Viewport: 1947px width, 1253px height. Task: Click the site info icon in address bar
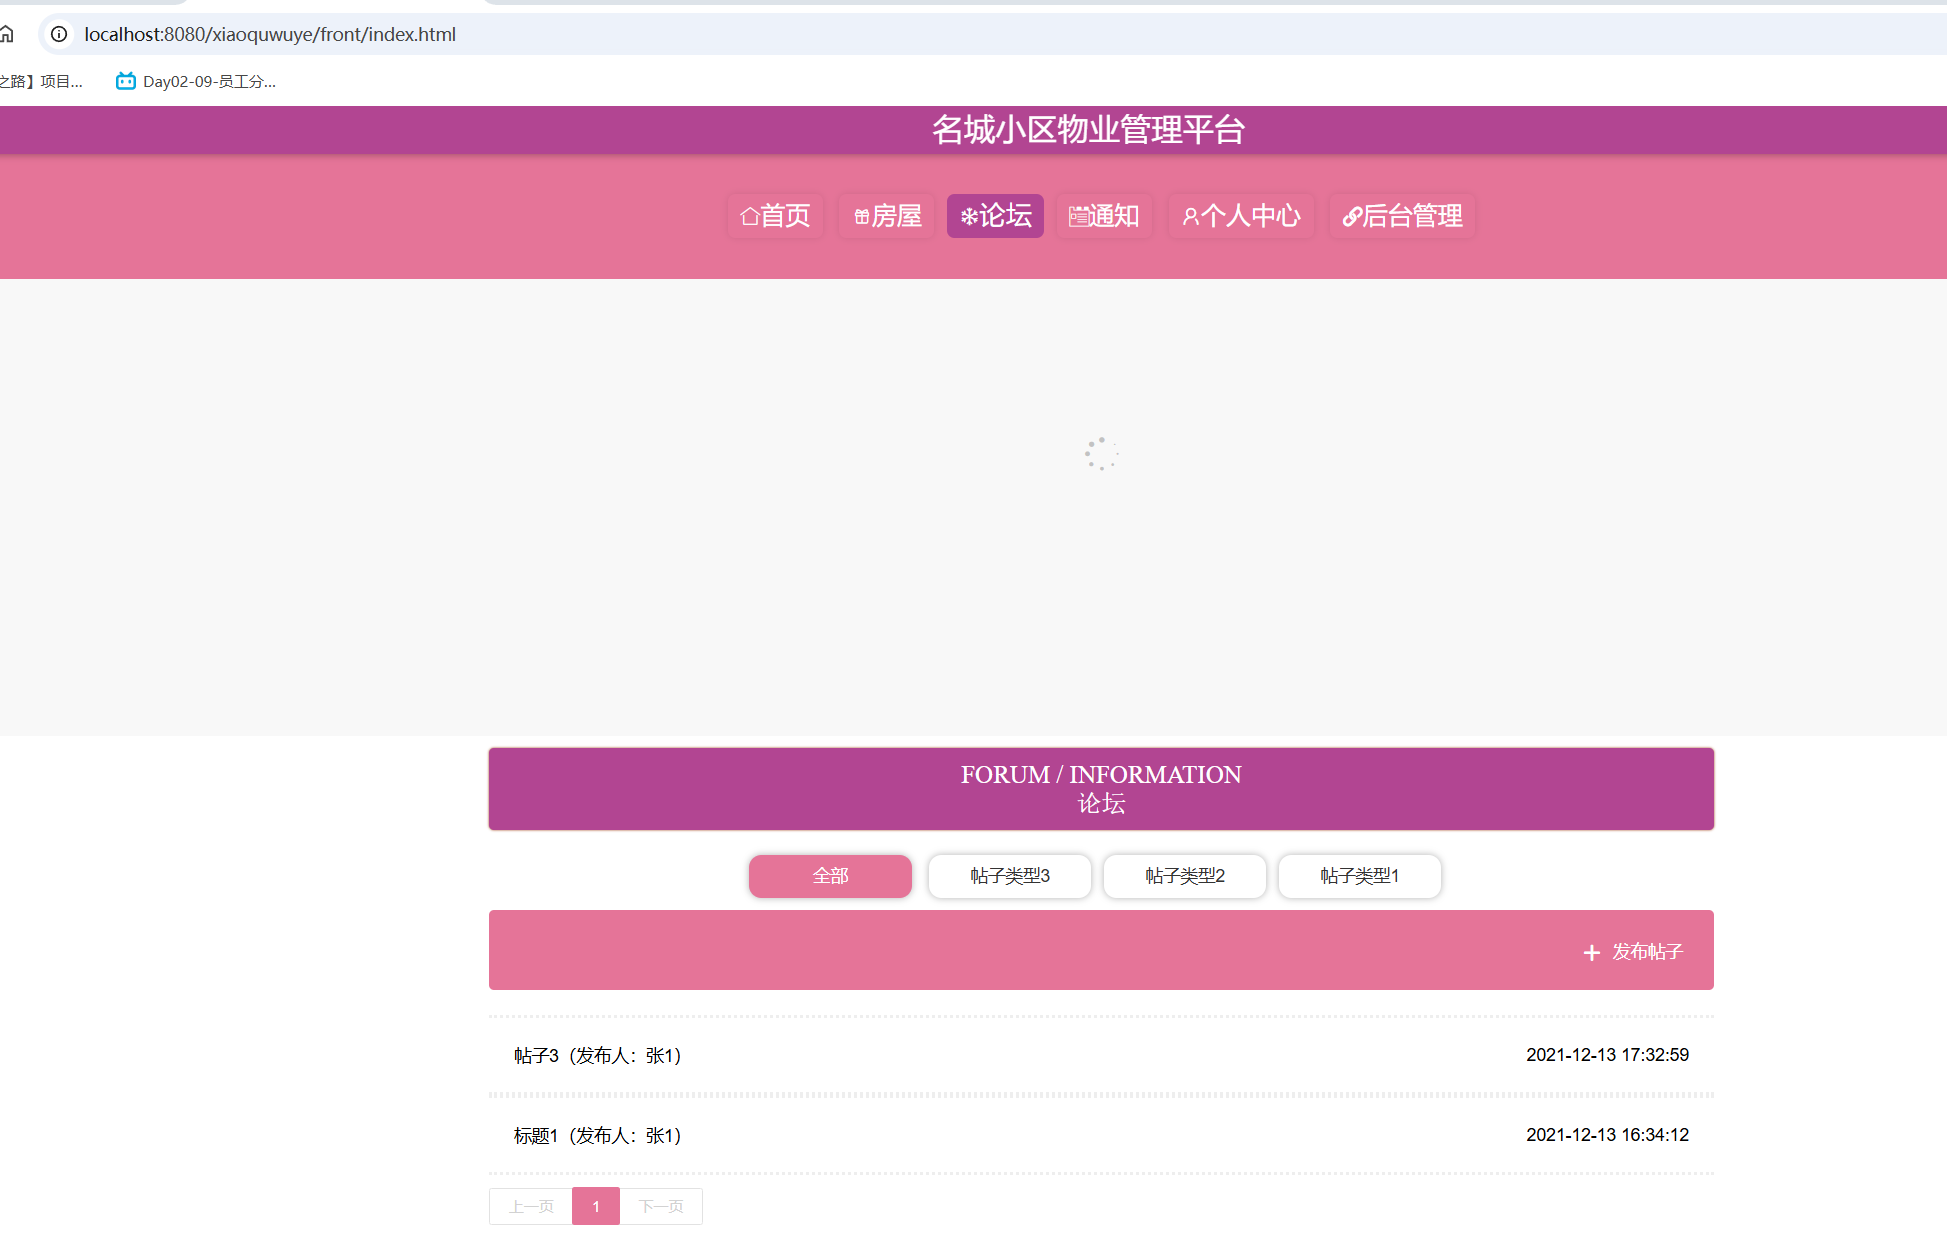pos(59,34)
